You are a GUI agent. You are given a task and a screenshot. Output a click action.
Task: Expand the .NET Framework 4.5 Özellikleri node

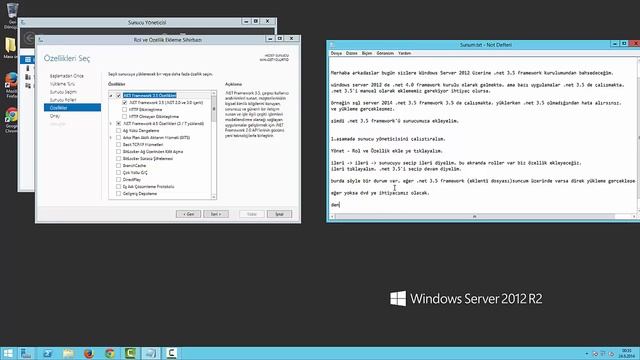[111, 124]
